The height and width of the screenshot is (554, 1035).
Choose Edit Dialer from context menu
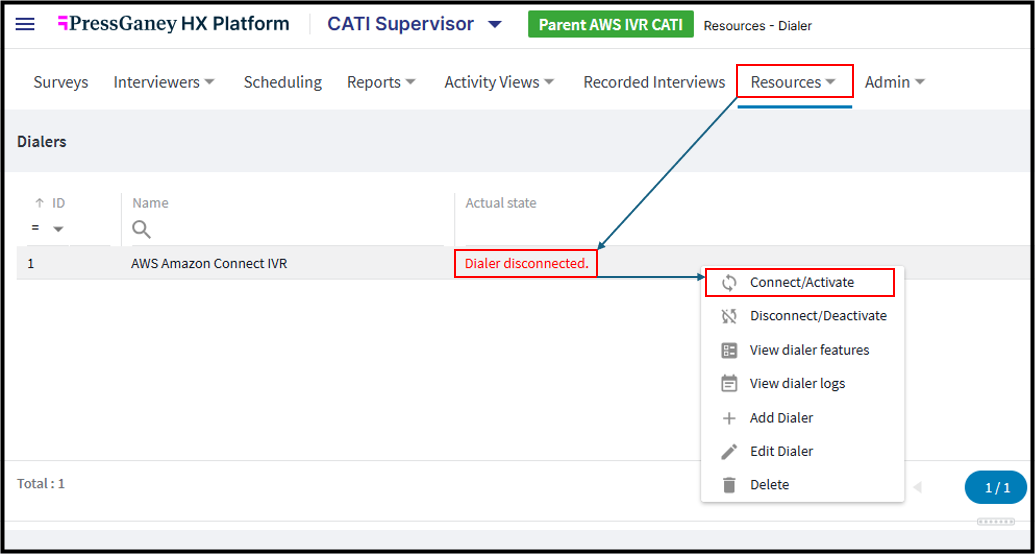[801, 452]
